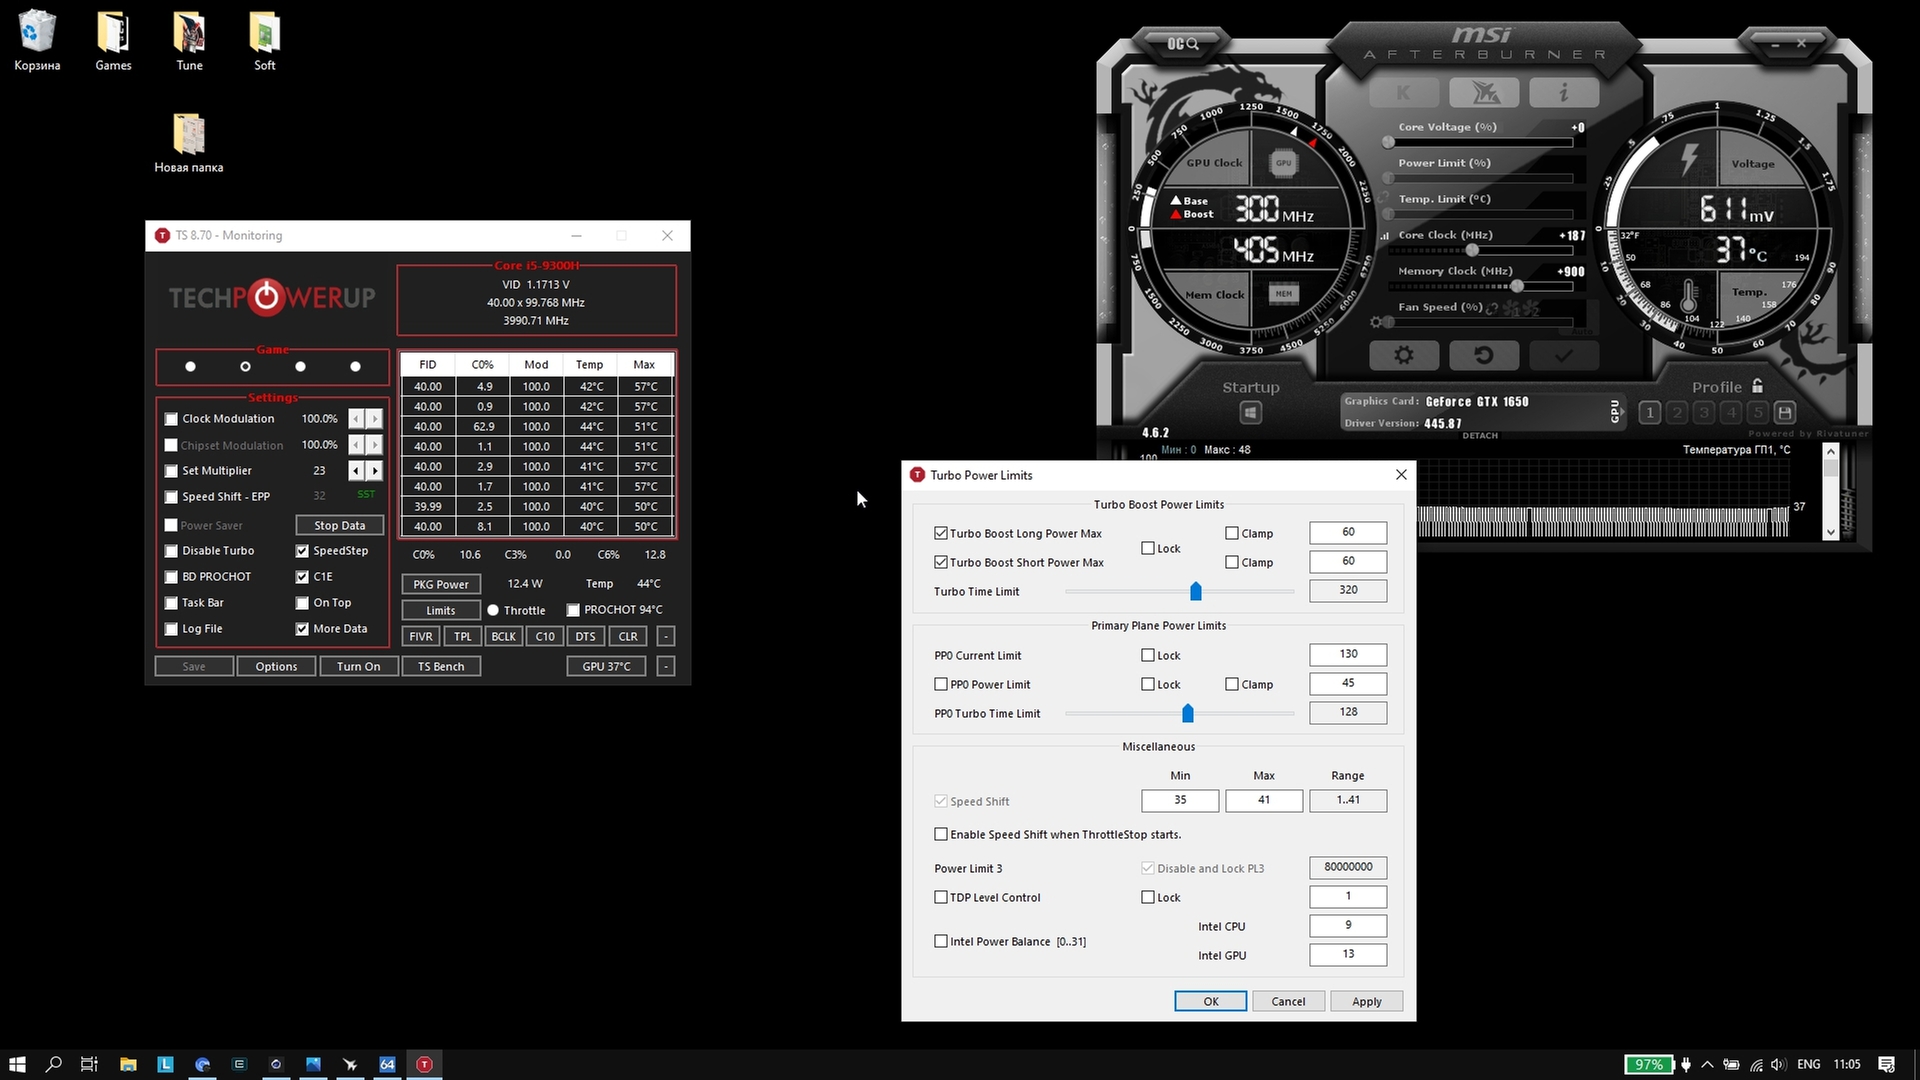Adjust the Turbo Time Limit slider thumb
Image resolution: width=1920 pixels, height=1080 pixels.
(1195, 591)
